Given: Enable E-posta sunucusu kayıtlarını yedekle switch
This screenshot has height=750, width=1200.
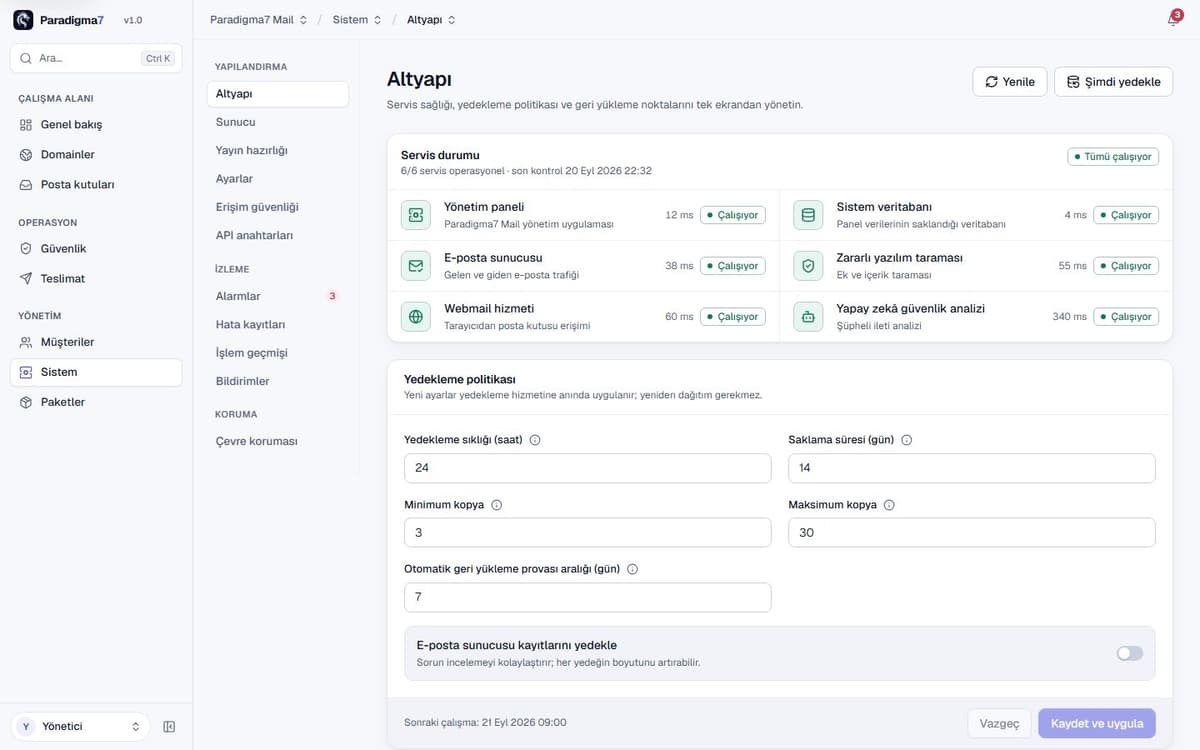Looking at the screenshot, I should tap(1129, 653).
